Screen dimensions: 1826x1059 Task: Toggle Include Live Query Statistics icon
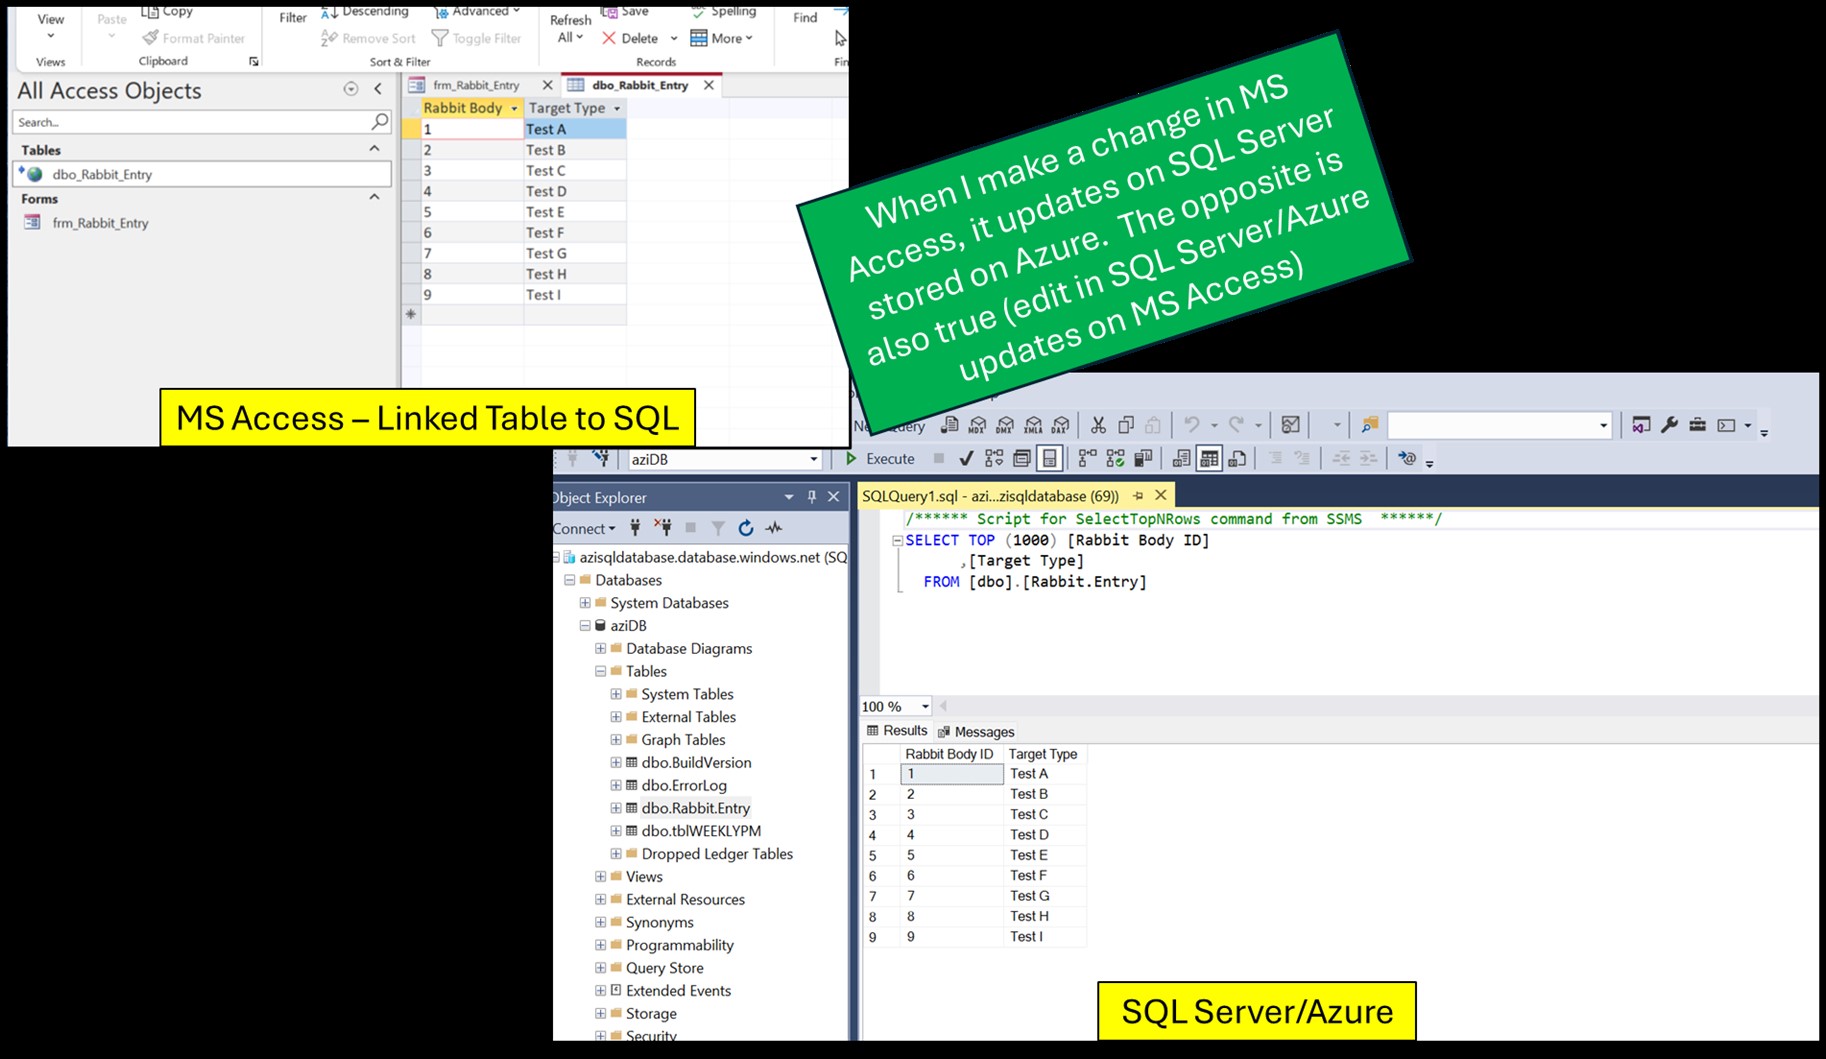(1115, 459)
